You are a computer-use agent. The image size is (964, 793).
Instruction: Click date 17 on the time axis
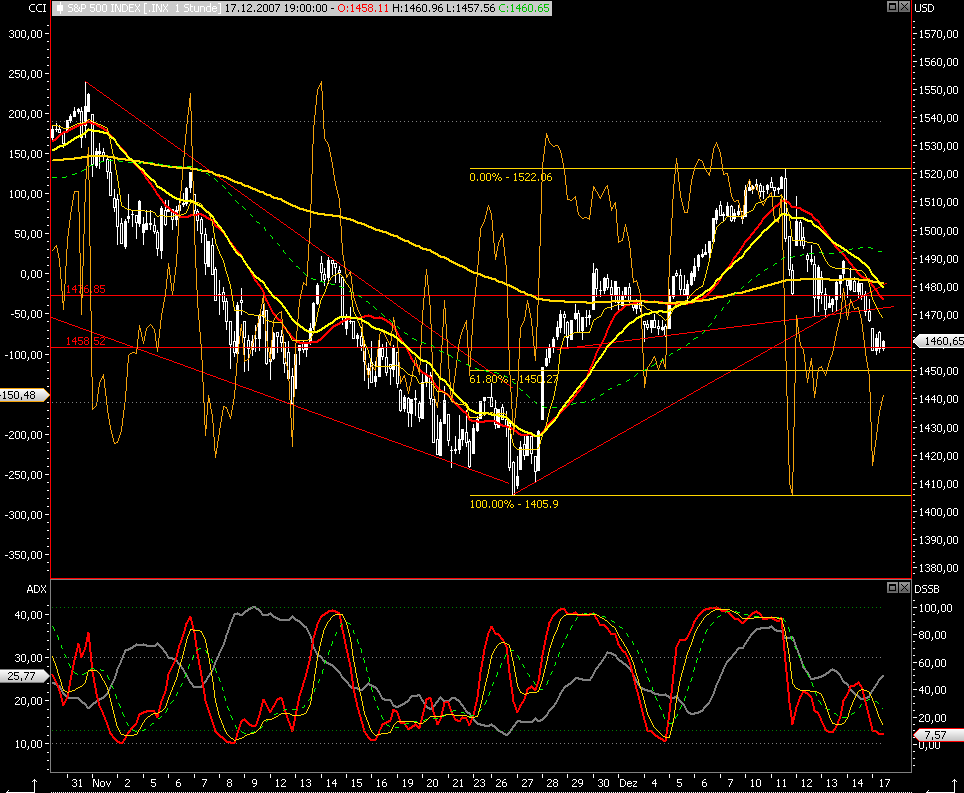884,783
